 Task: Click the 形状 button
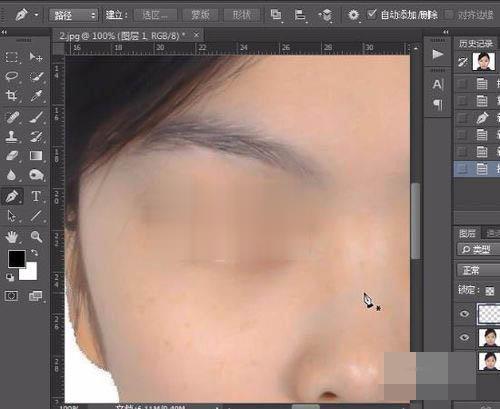tap(241, 15)
